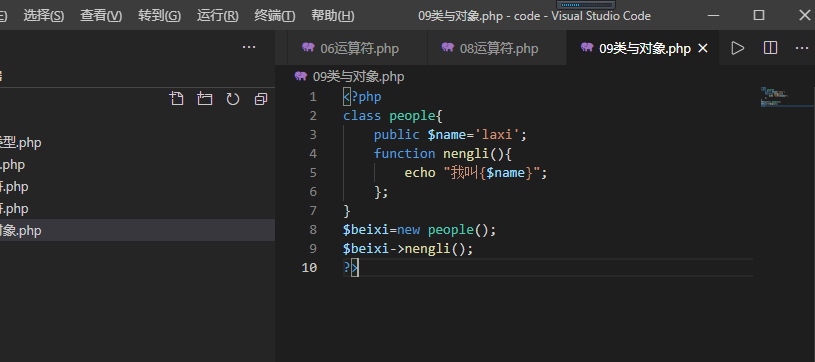Image resolution: width=815 pixels, height=362 pixels.
Task: Open the 帮助(H) menu
Action: click(x=333, y=16)
